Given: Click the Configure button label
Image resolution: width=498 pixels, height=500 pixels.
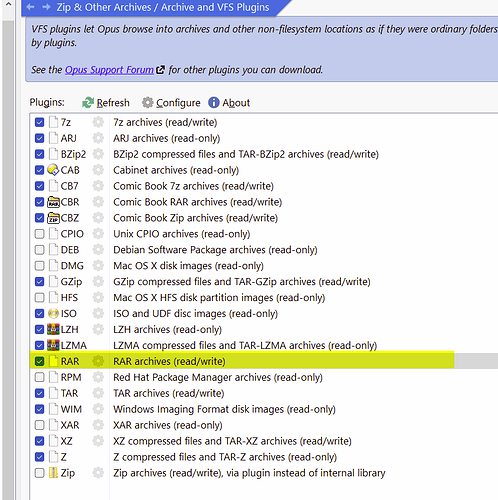Looking at the screenshot, I should 178,103.
